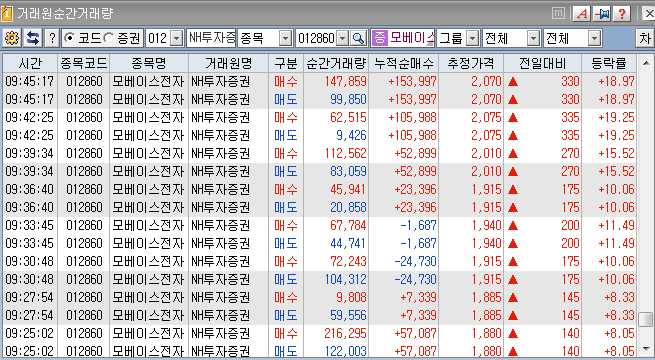The image size is (655, 360).
Task: Click the NH투자증 broker name field
Action: point(211,39)
